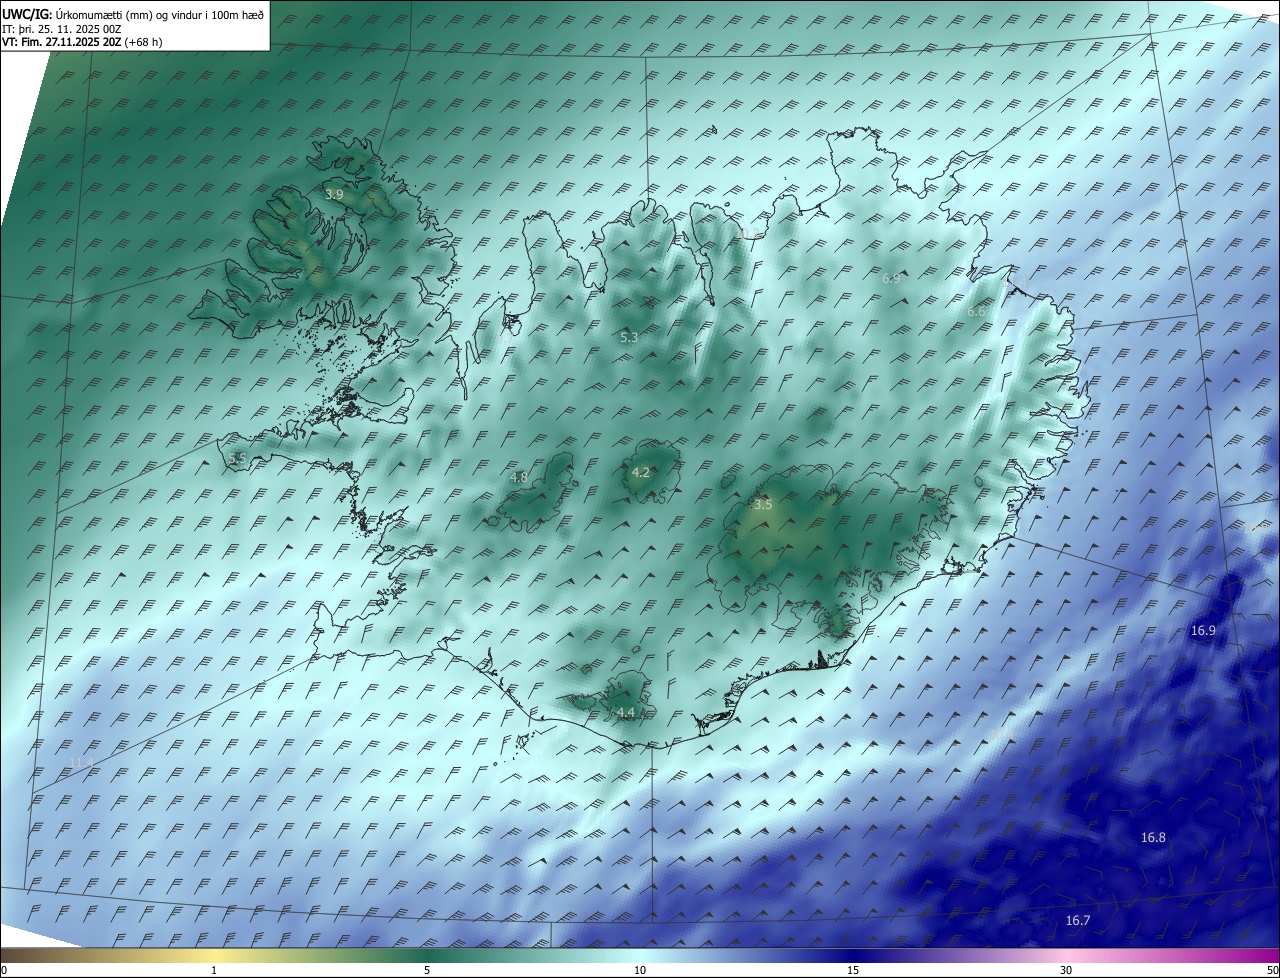The height and width of the screenshot is (978, 1280).
Task: Click the 10 label on the color scale
Action: coord(640,970)
